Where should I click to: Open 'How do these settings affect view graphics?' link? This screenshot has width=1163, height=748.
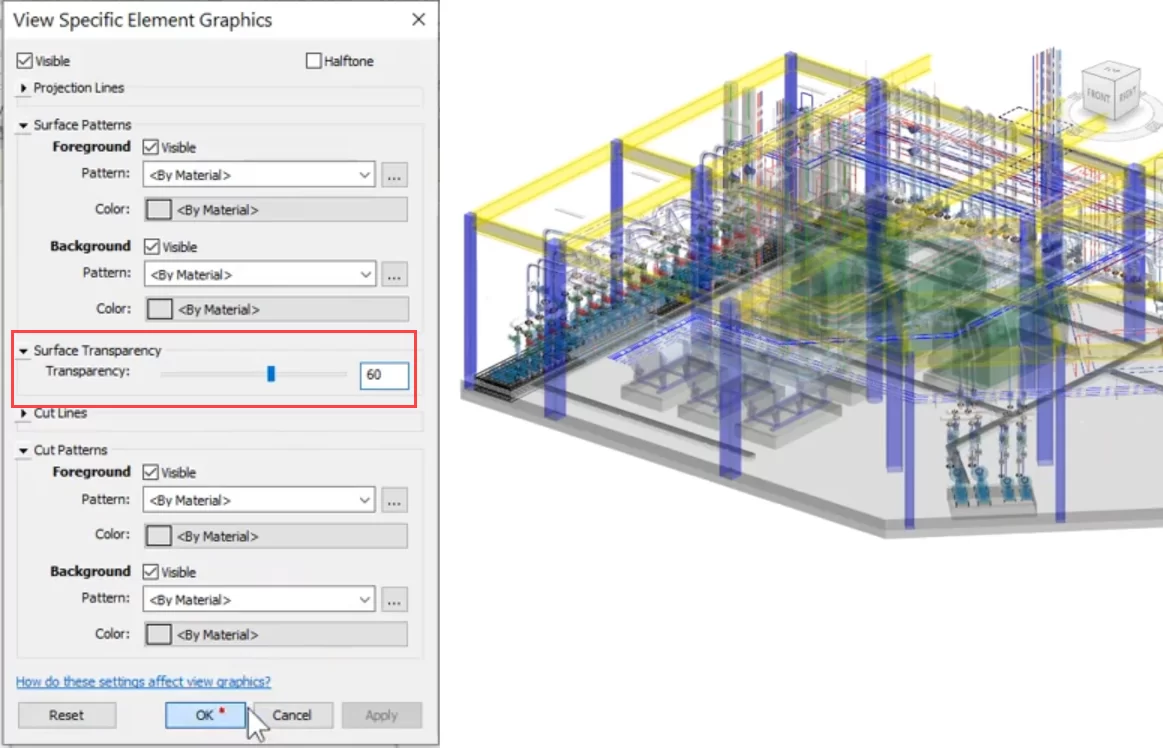143,682
